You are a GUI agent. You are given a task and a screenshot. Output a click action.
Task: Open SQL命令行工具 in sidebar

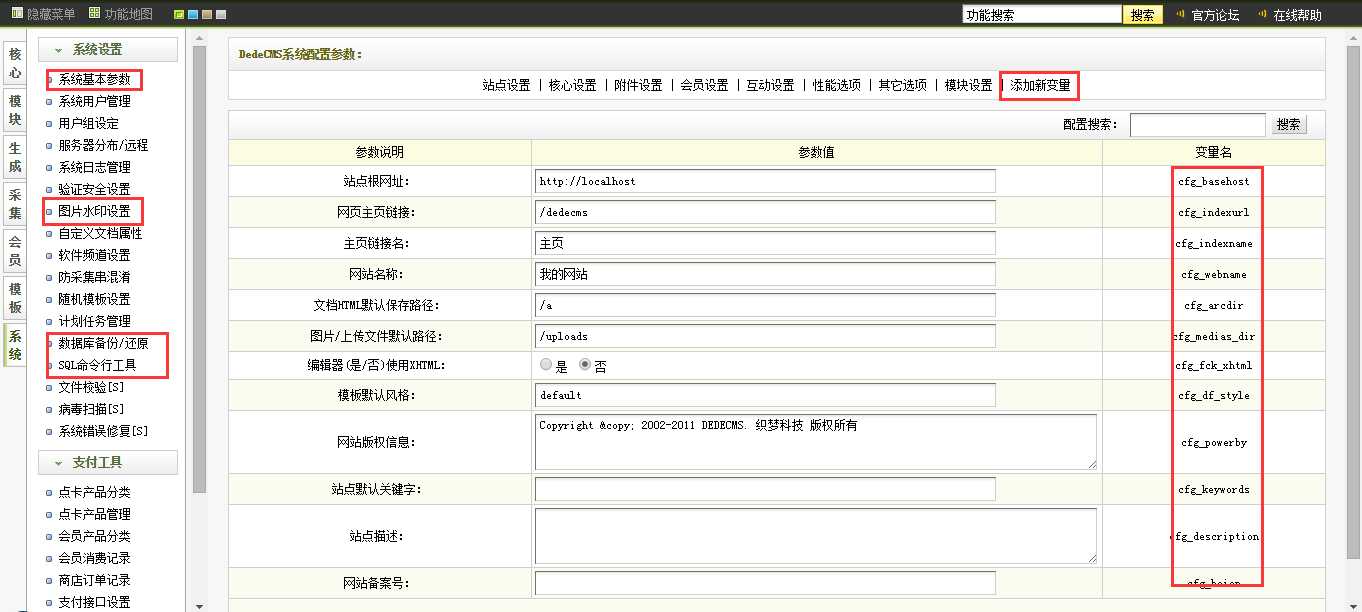point(97,365)
